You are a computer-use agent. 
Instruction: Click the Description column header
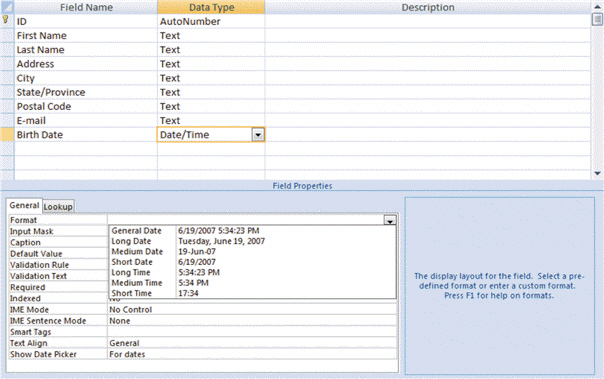[x=428, y=7]
